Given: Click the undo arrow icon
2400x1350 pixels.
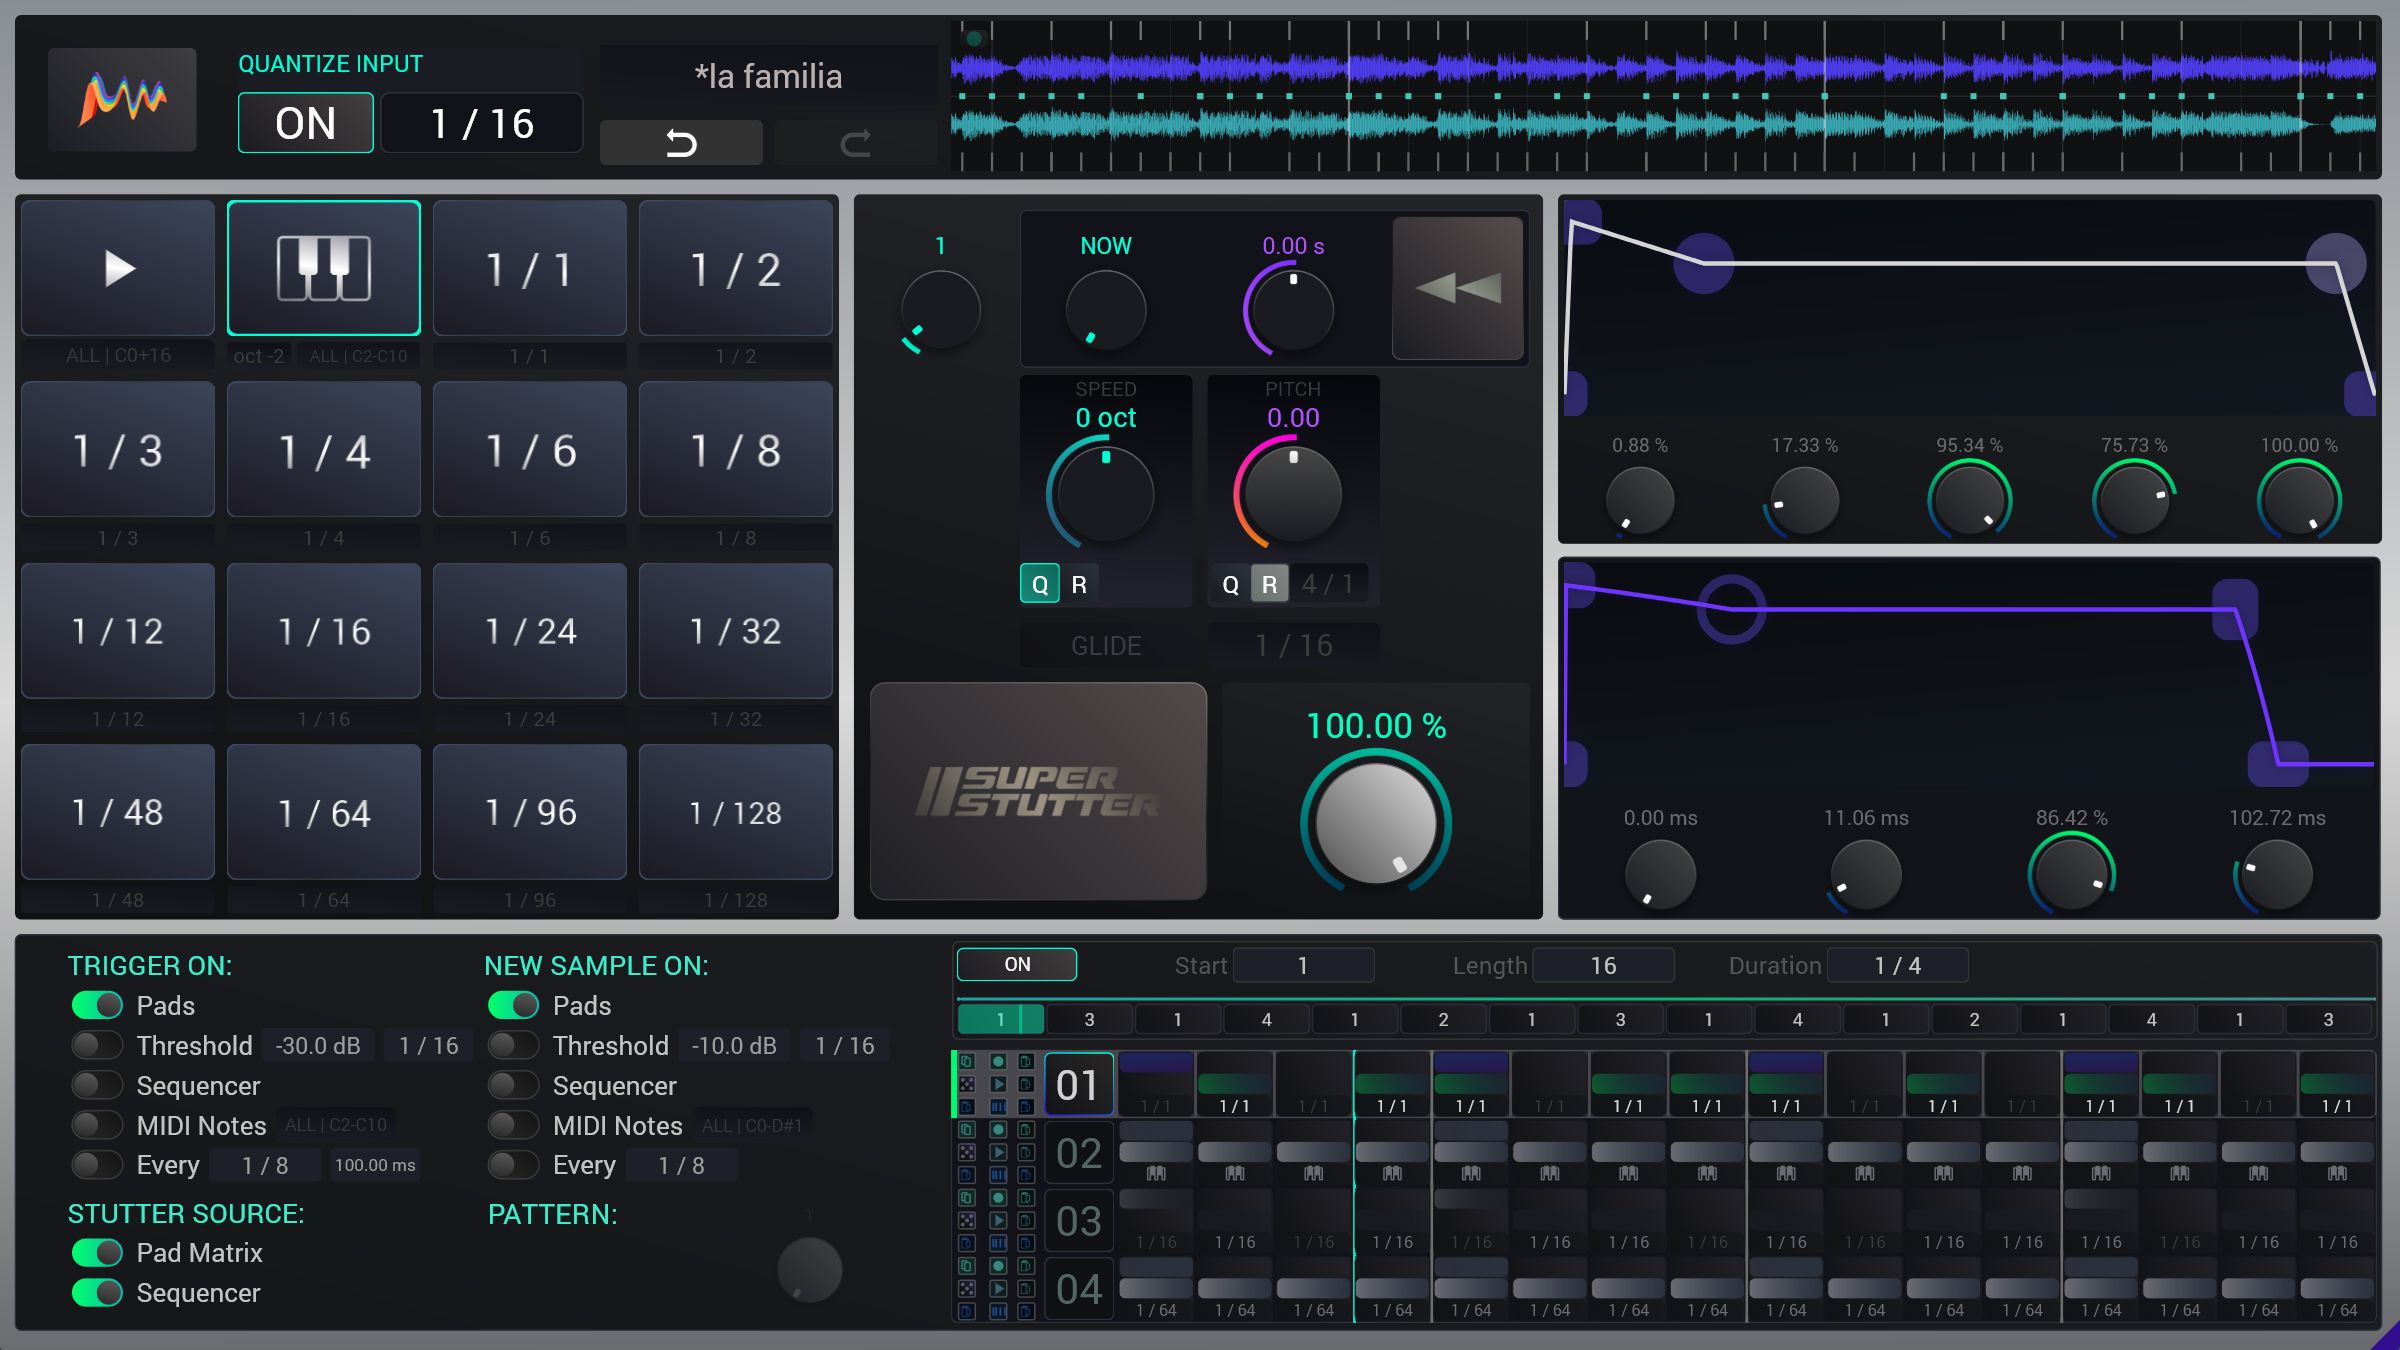Looking at the screenshot, I should click(x=681, y=142).
